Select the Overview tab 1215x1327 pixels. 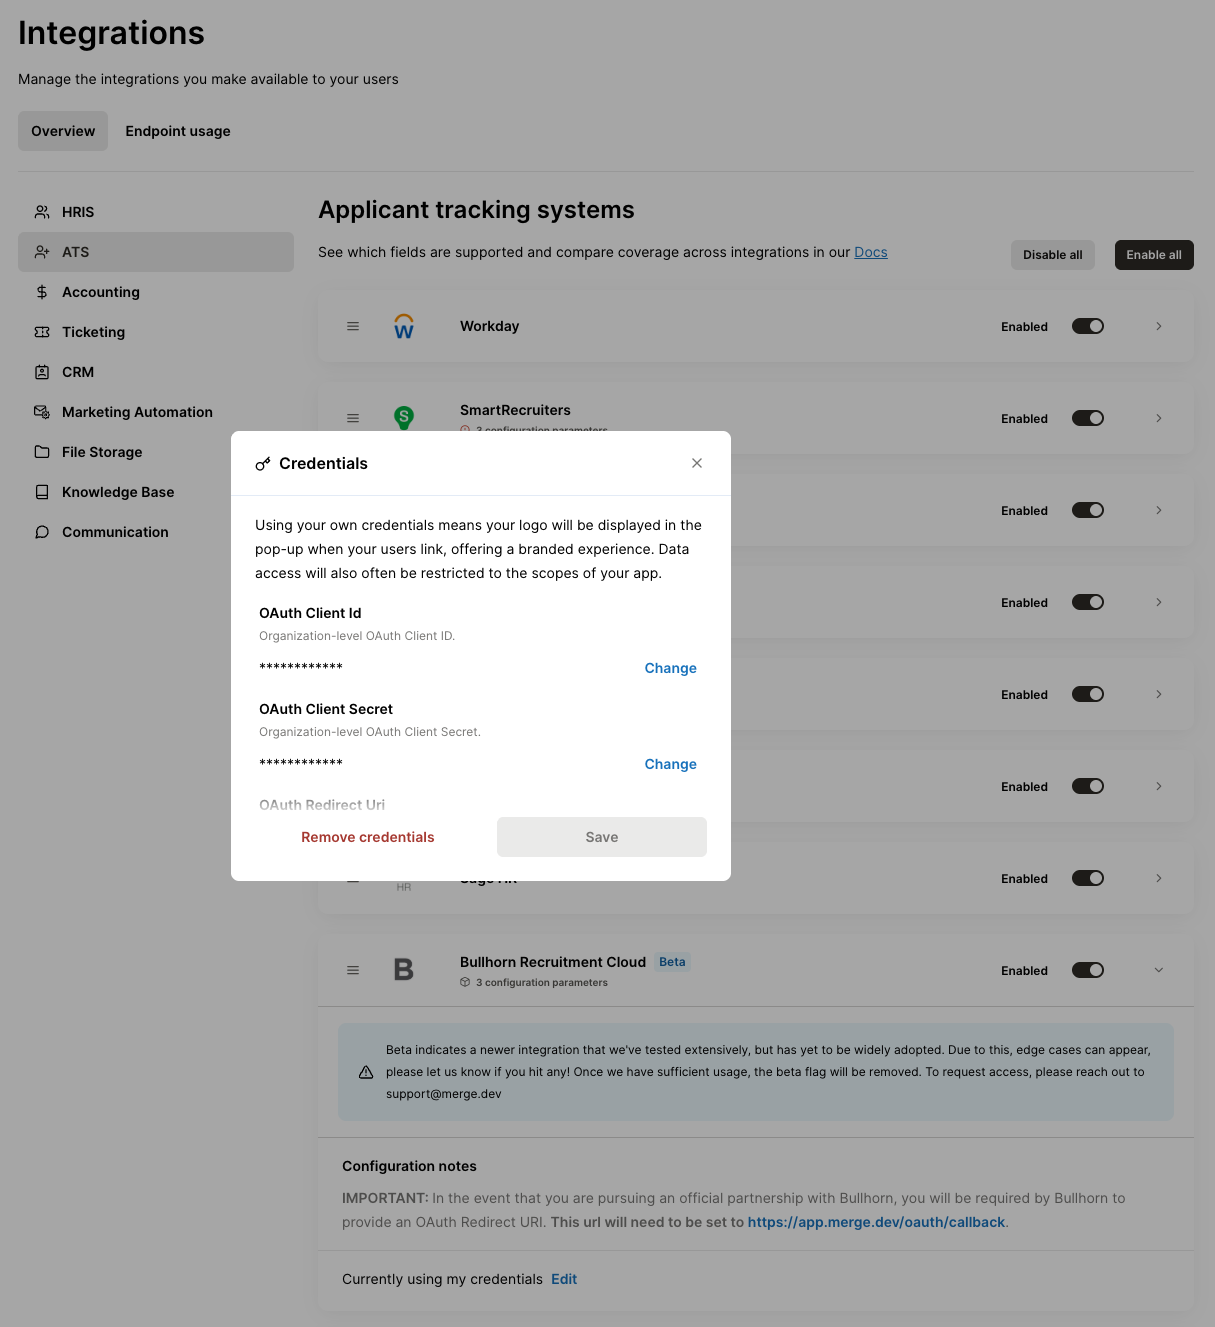pos(62,130)
